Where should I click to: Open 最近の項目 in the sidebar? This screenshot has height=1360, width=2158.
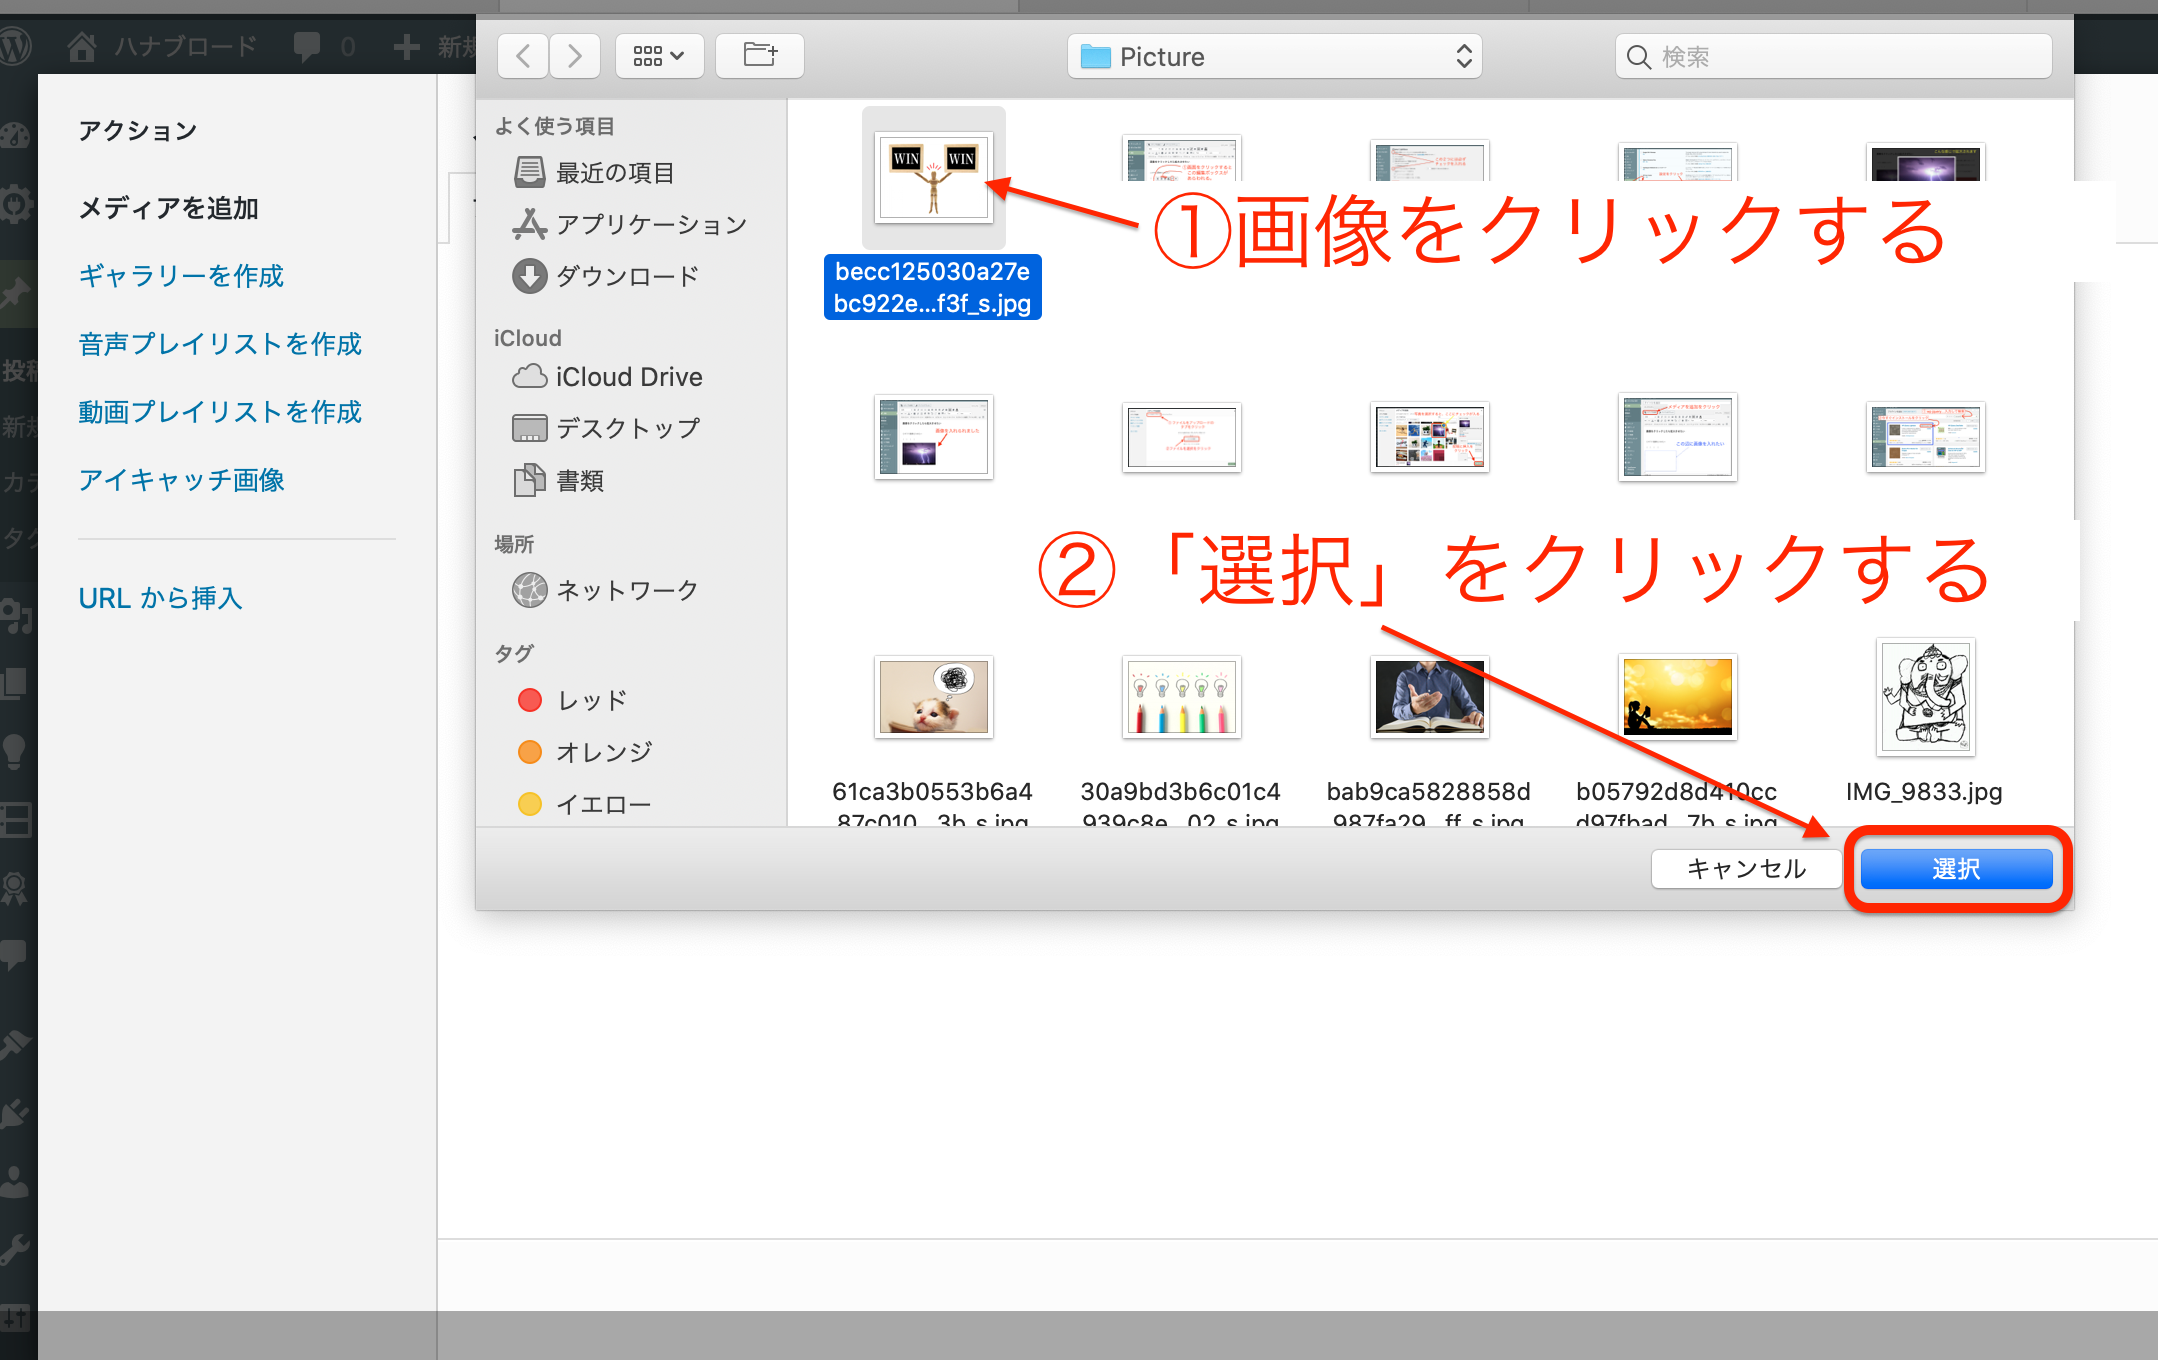(613, 173)
